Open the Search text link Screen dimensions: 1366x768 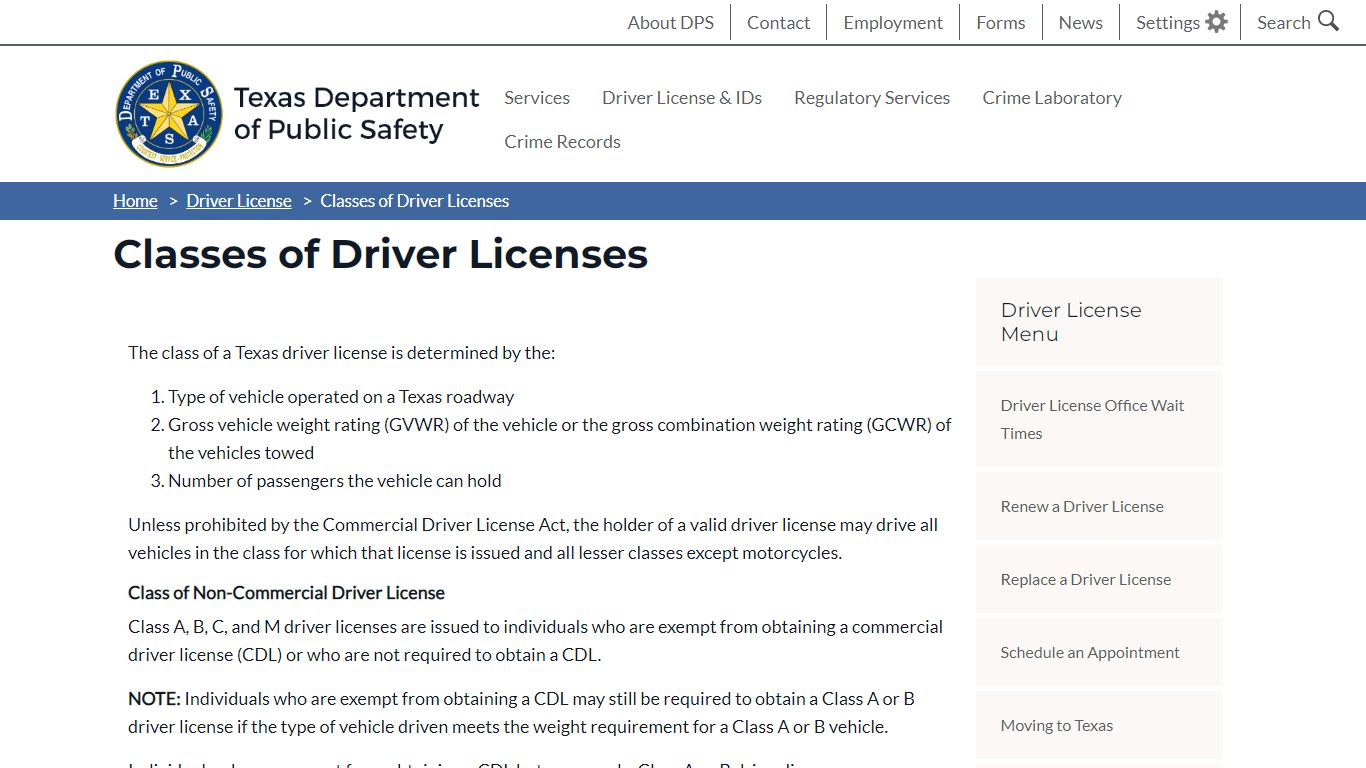(1284, 22)
